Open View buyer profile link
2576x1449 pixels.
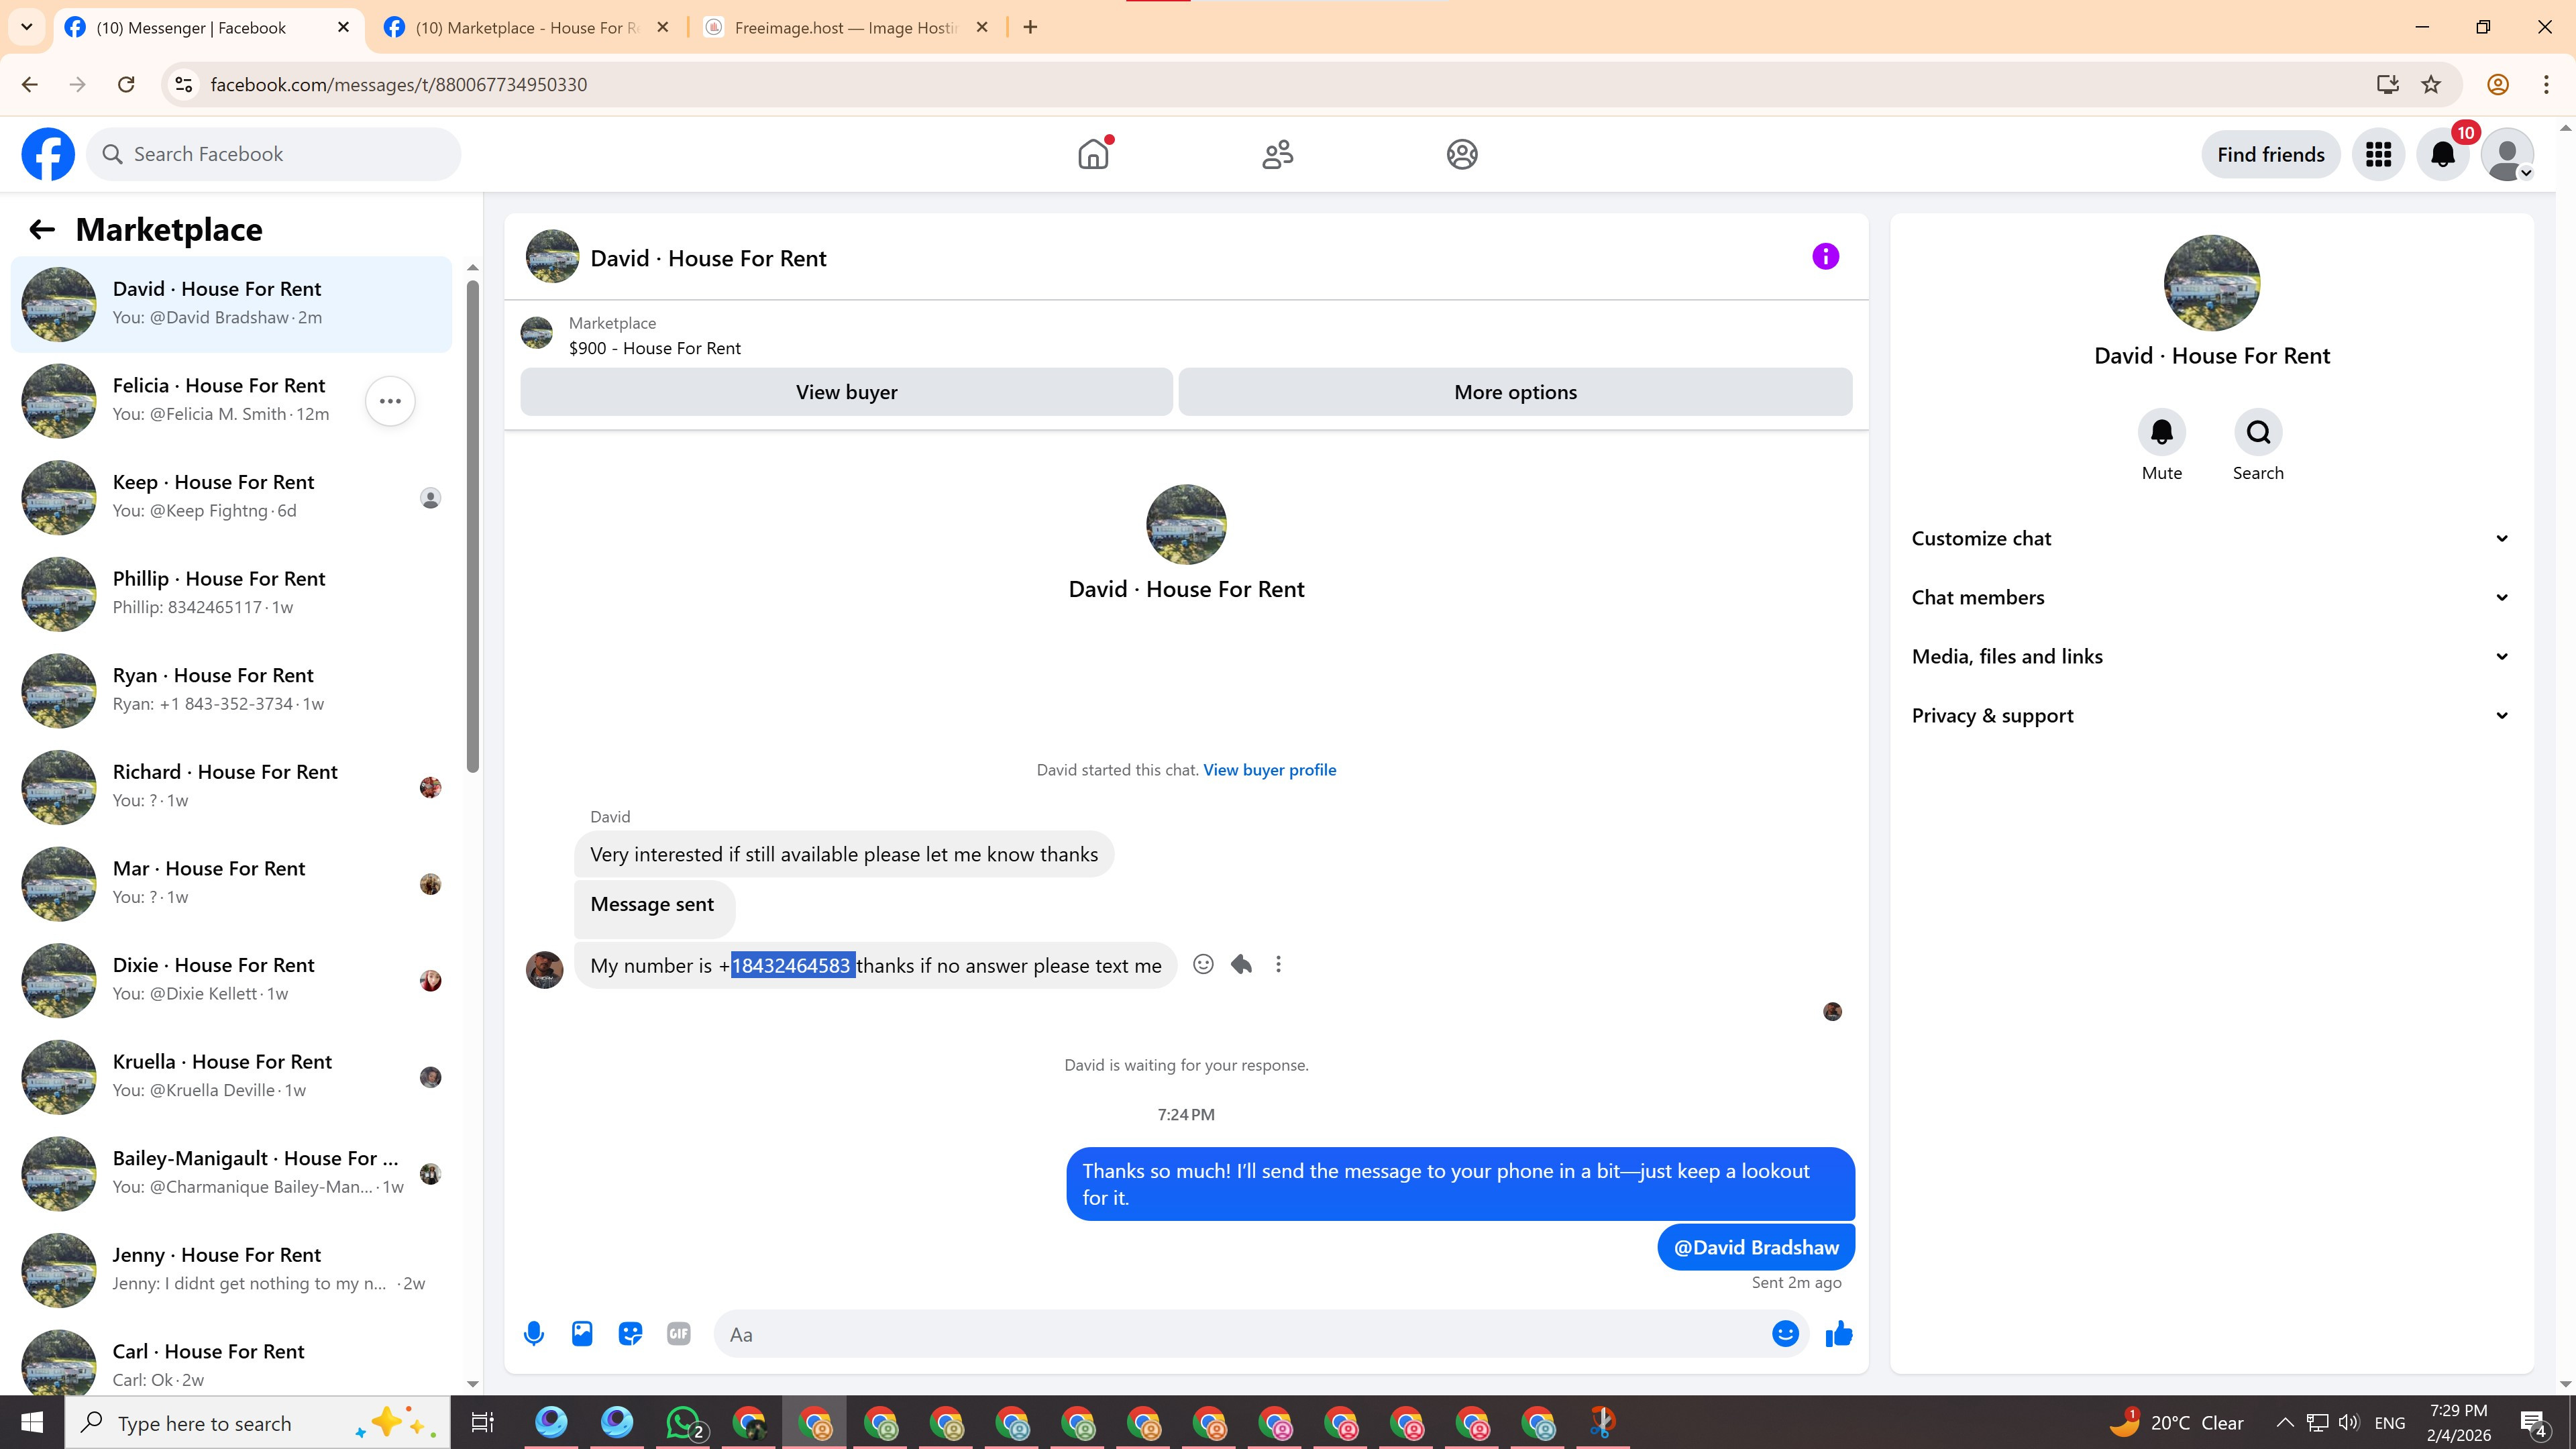[x=1269, y=769]
